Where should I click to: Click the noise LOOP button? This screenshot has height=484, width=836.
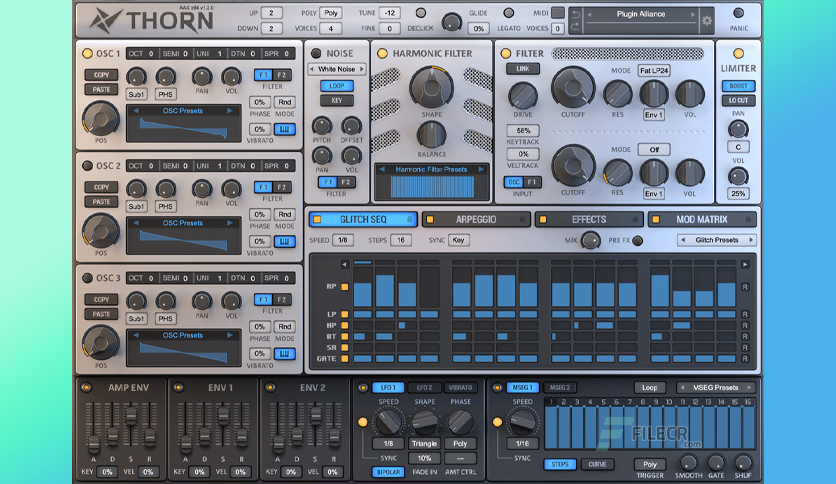tap(336, 86)
